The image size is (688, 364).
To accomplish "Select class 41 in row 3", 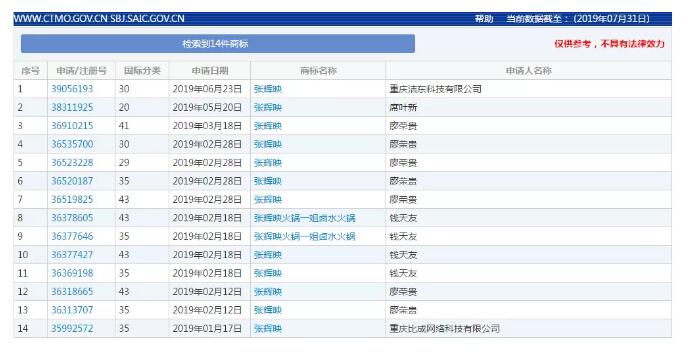I will [x=124, y=126].
